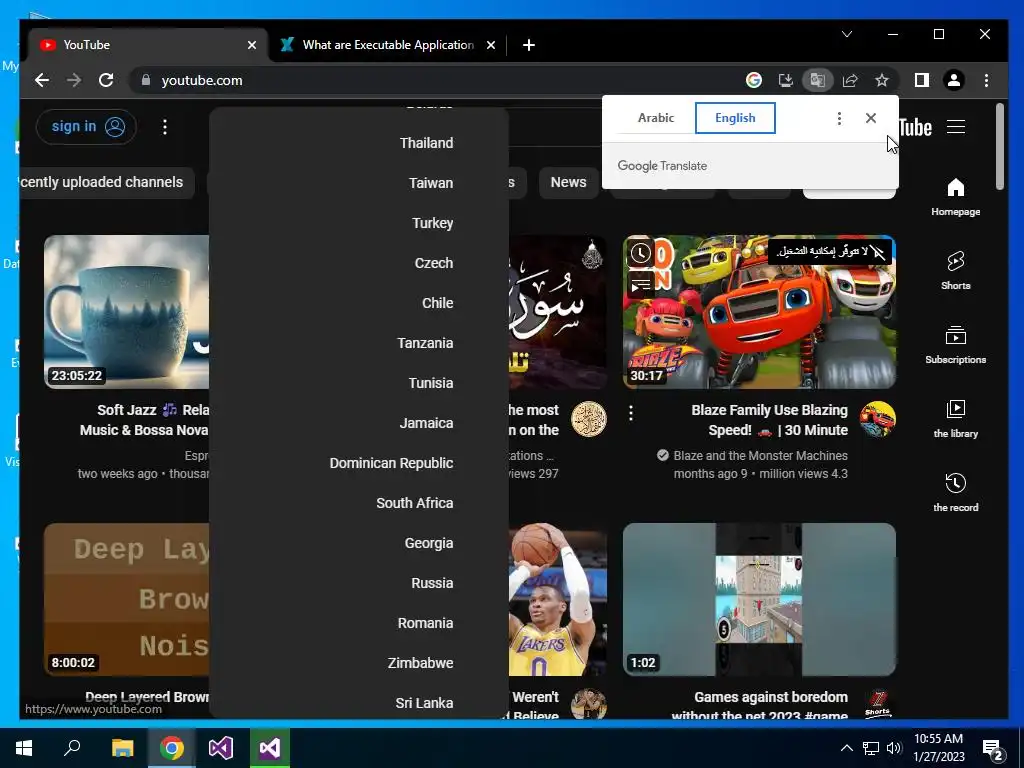Viewport: 1024px width, 768px height.
Task: Open YouTube settings three-dot menu near sign in
Action: pyautogui.click(x=165, y=127)
